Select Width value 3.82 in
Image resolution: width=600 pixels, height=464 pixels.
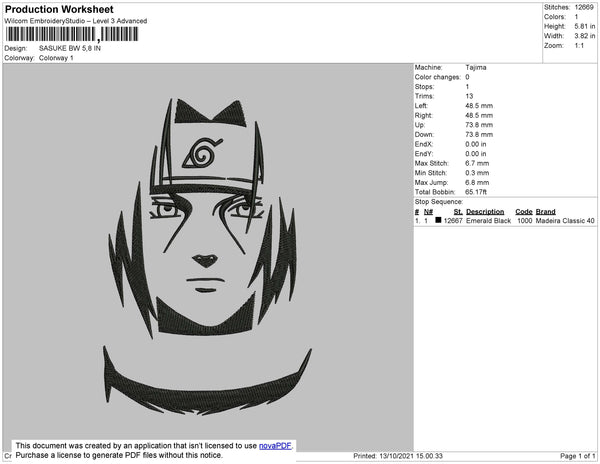[585, 36]
